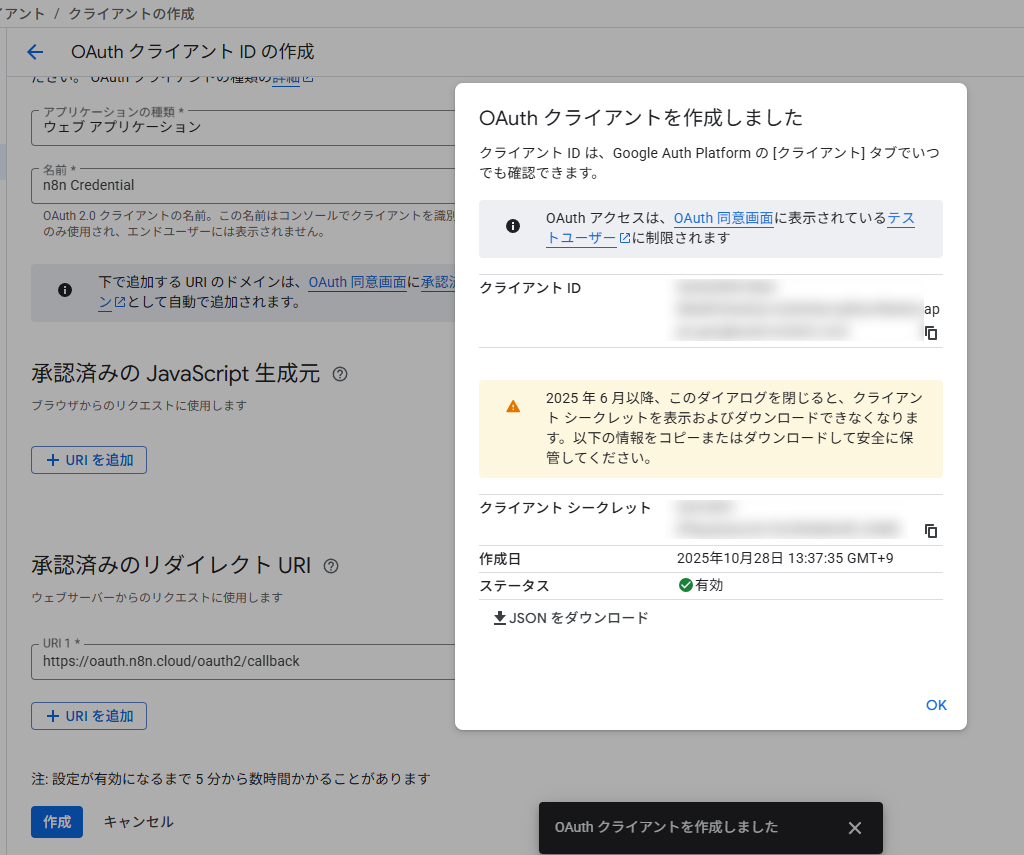
Task: Open help icon beside 承認済みのリダイレクト URI
Action: 331,566
